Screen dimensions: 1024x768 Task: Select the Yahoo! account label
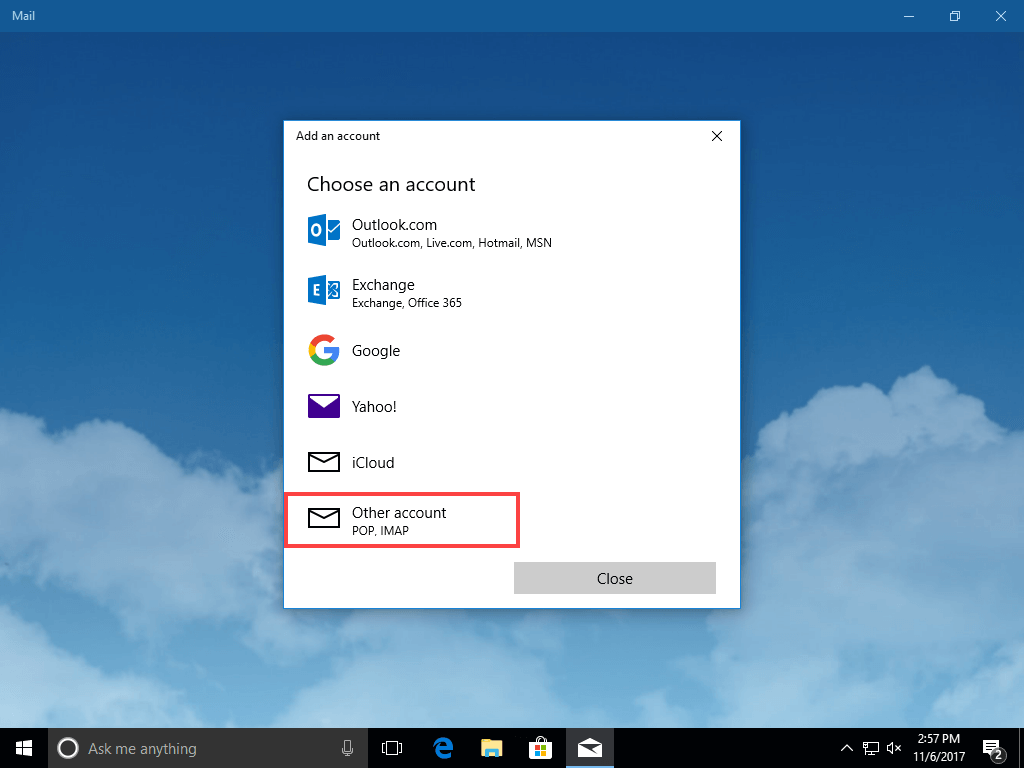pyautogui.click(x=374, y=406)
